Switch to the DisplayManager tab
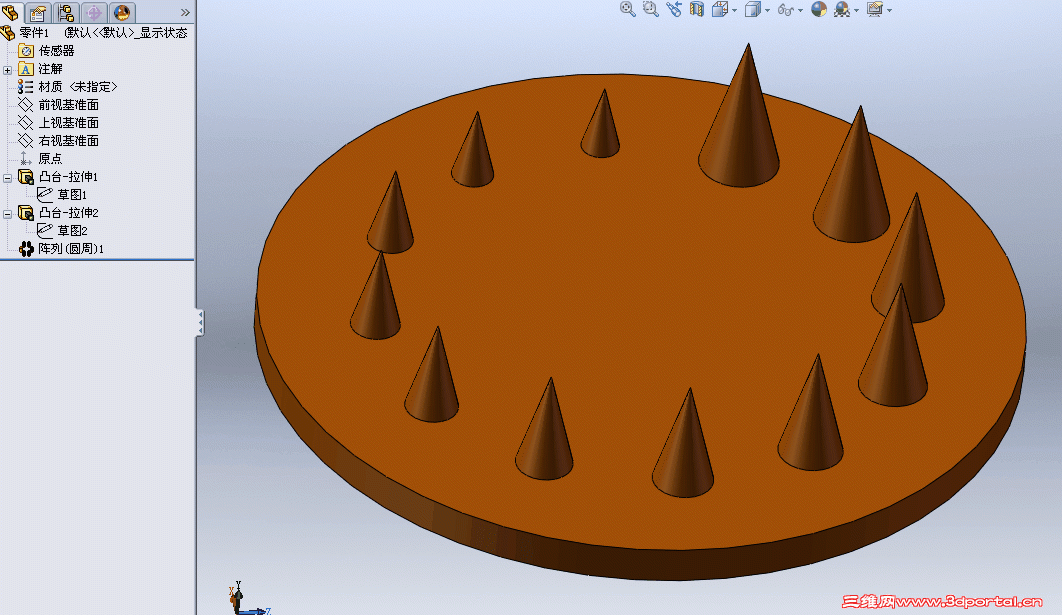1062x615 pixels. tap(122, 12)
